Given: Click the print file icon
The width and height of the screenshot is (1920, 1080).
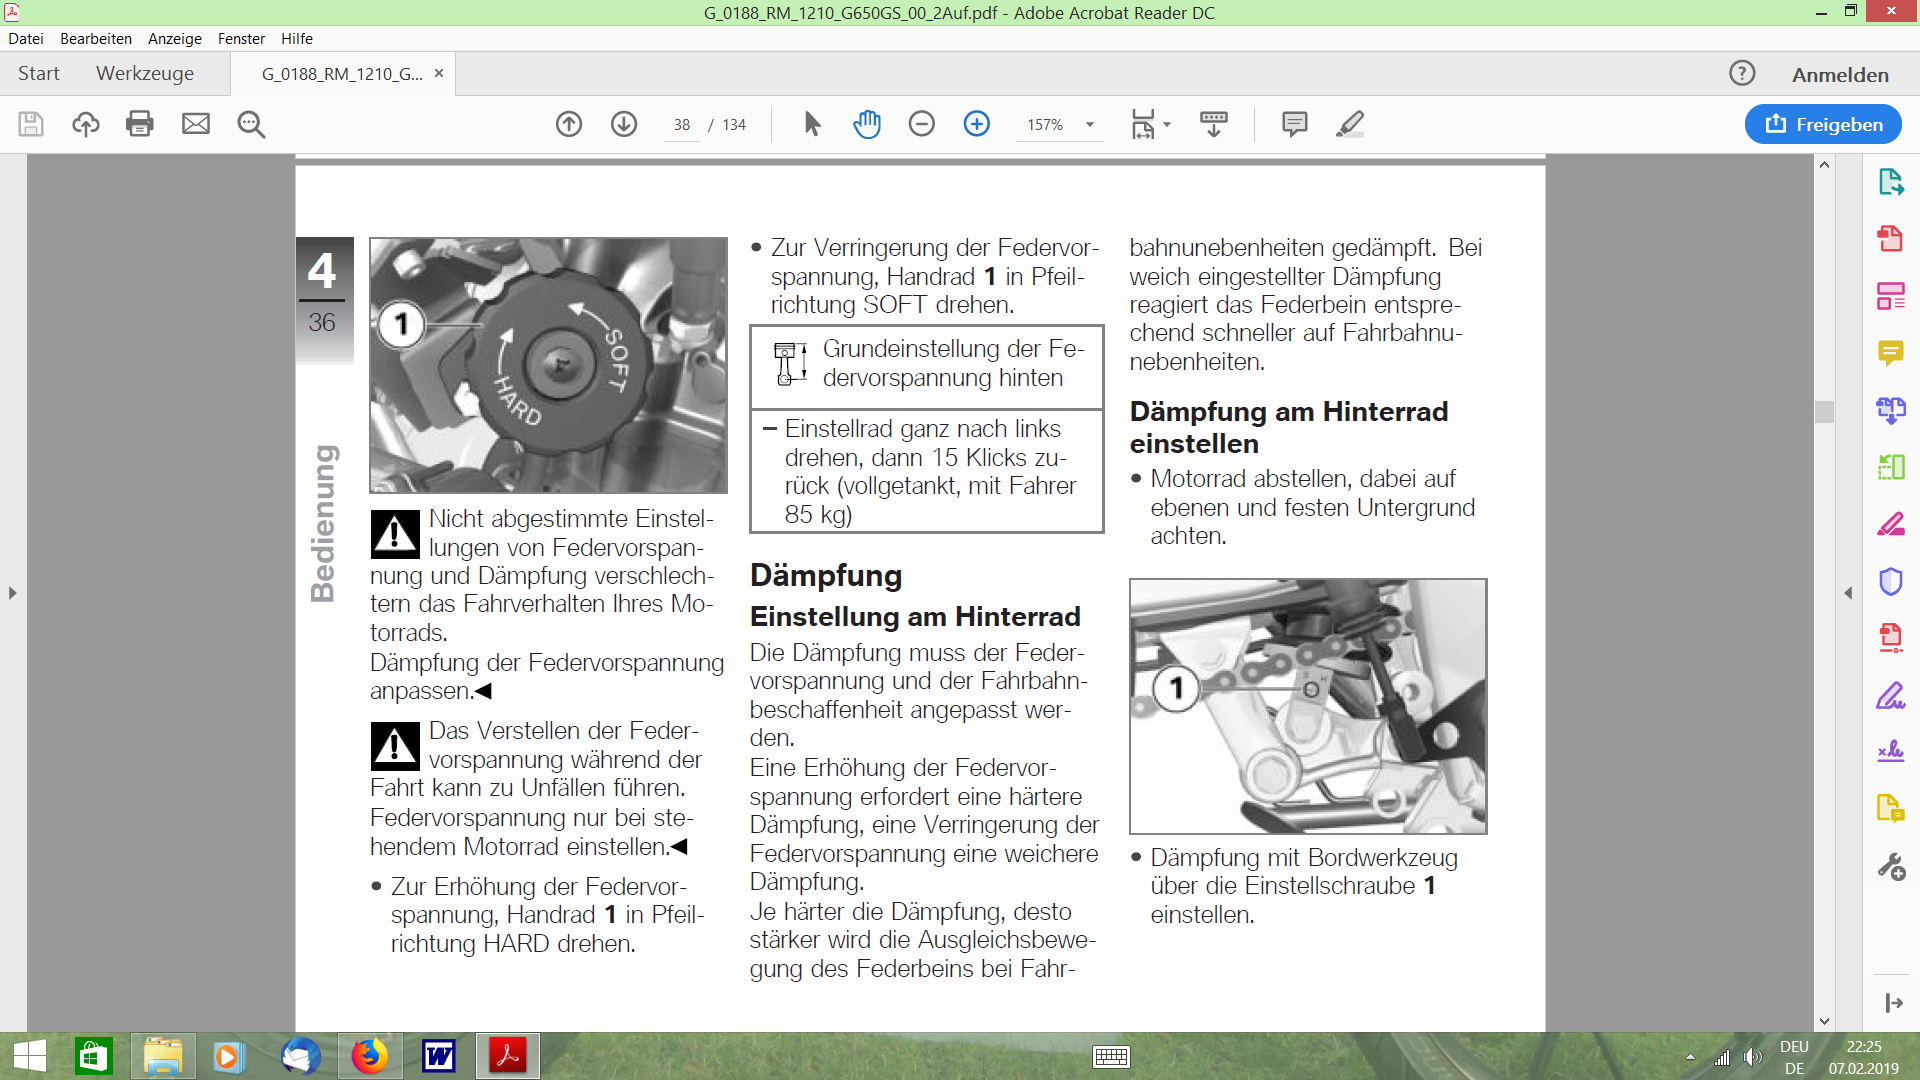Looking at the screenshot, I should pyautogui.click(x=140, y=124).
